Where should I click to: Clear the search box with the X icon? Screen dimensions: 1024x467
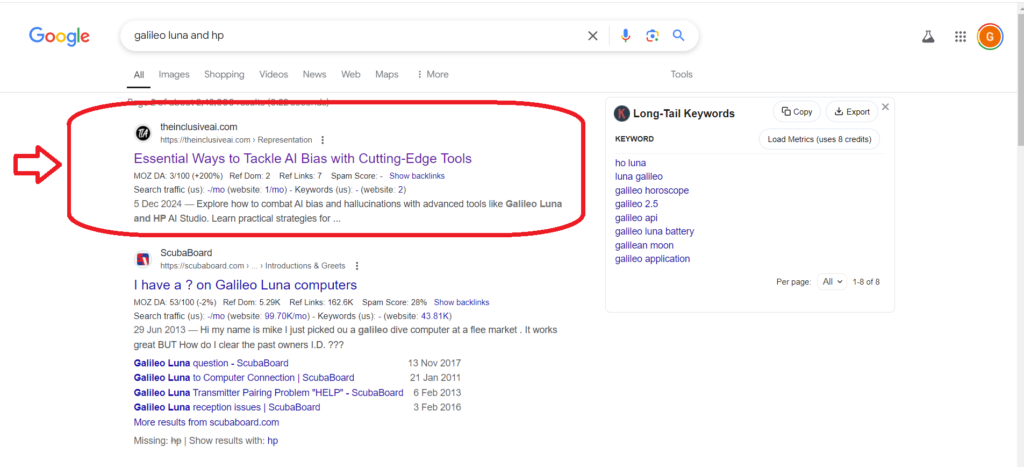pos(592,36)
